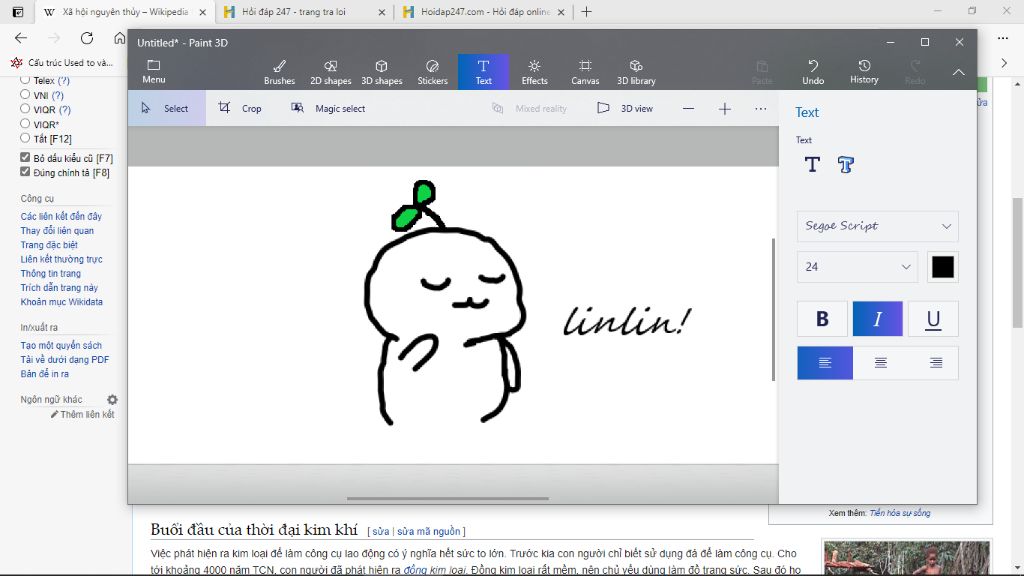Open the Paint 3D Menu folder icon
The height and width of the screenshot is (576, 1024).
coord(153,71)
